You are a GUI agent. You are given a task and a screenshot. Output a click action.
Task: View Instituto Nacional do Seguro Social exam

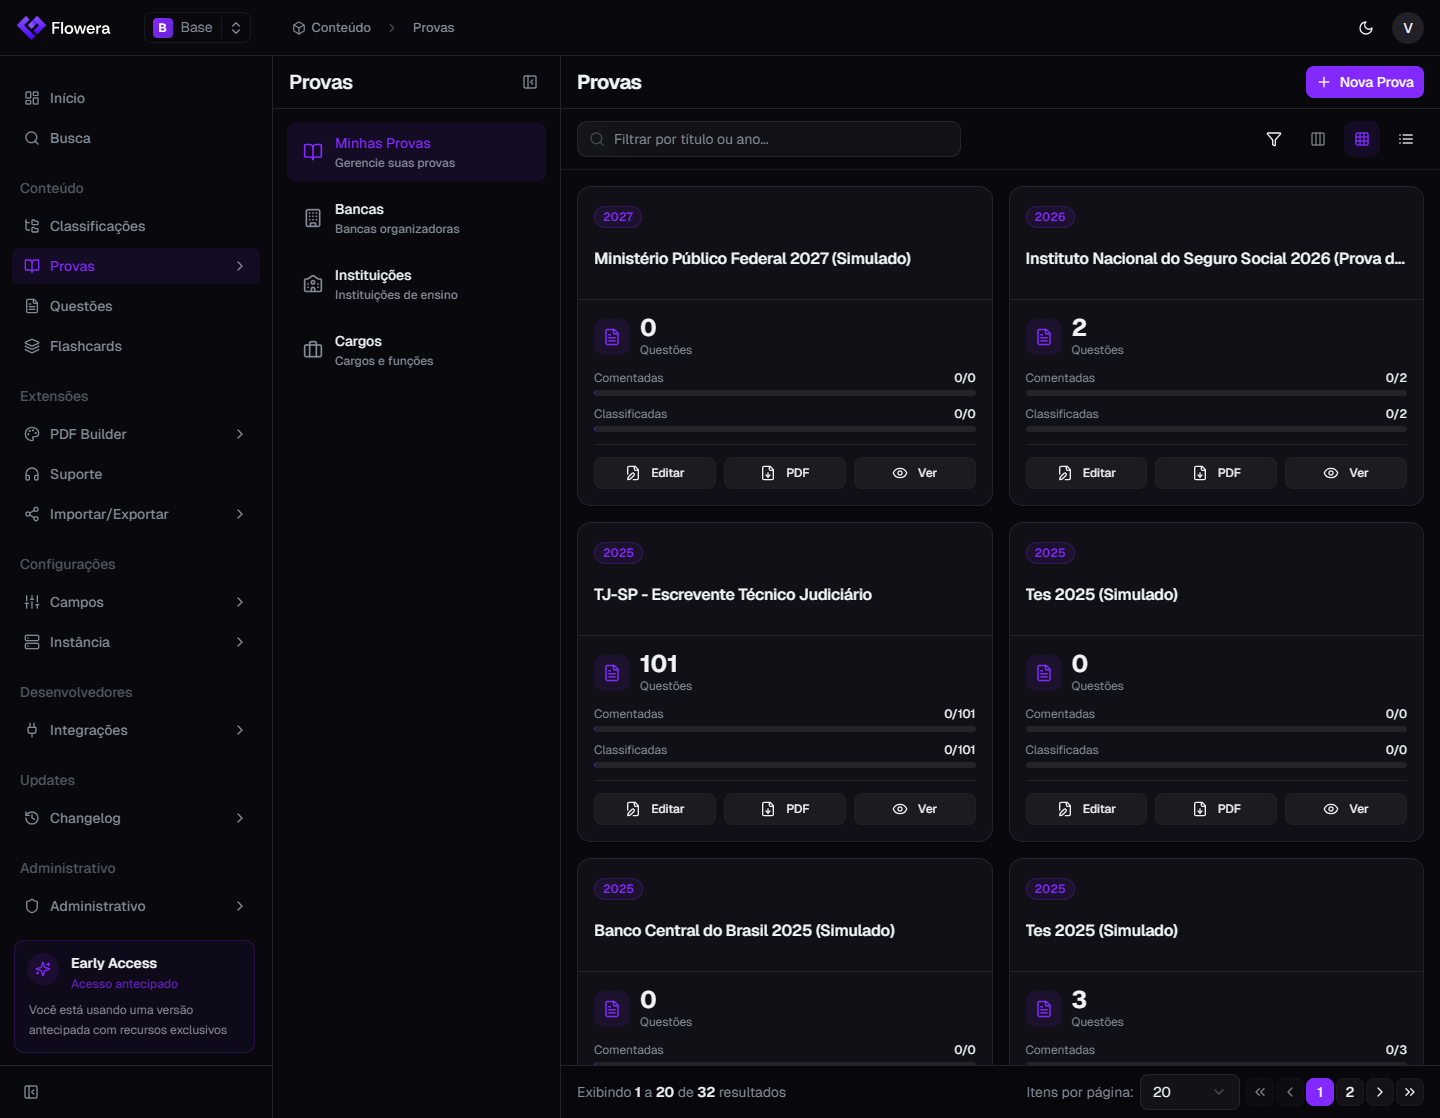pyautogui.click(x=1346, y=473)
